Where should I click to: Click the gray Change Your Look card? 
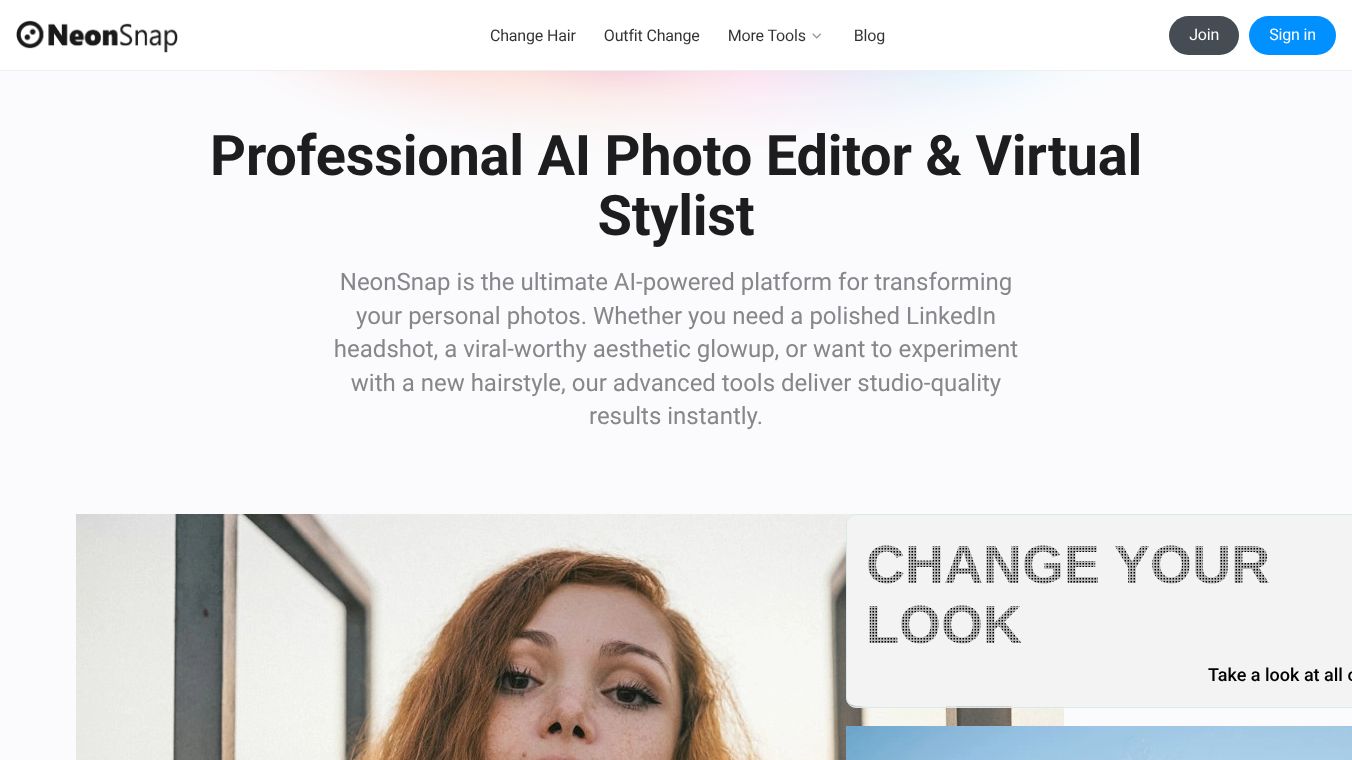[x=1099, y=611]
